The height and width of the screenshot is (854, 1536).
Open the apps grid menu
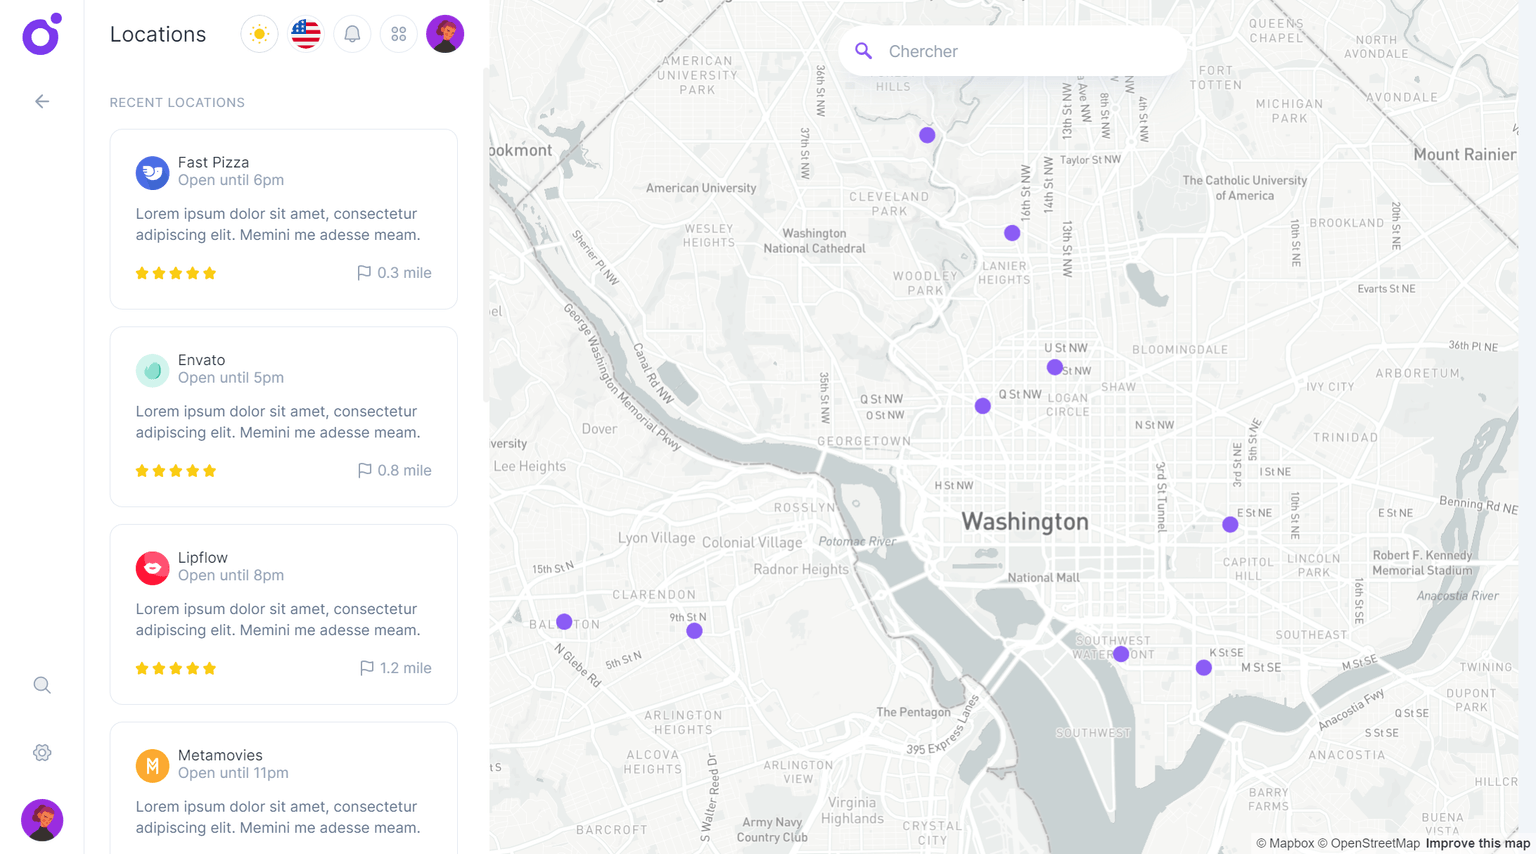point(399,34)
